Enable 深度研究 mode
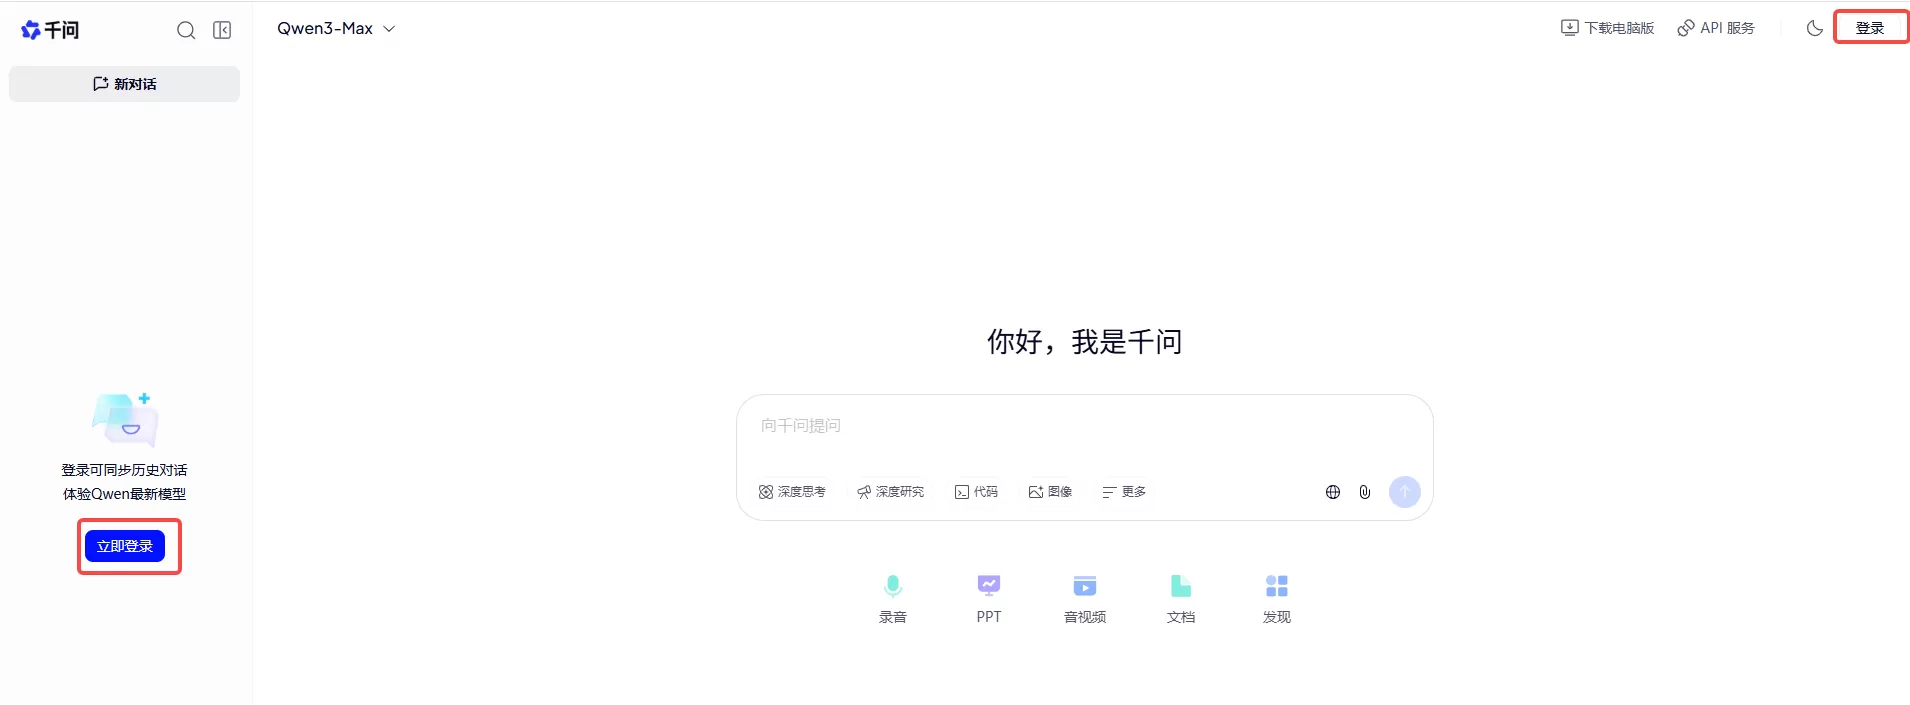 click(890, 492)
